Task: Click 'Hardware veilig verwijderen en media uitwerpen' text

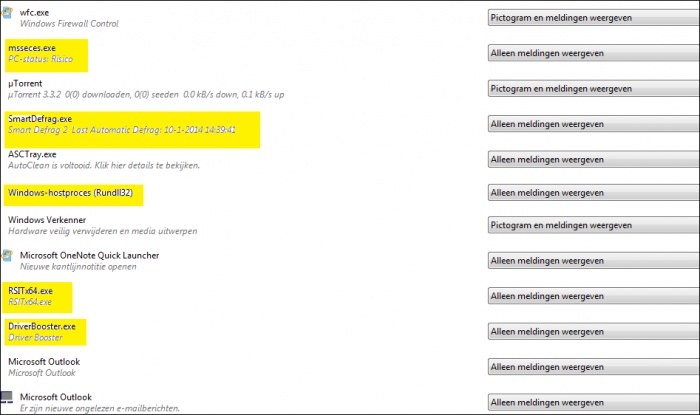Action: pos(103,231)
